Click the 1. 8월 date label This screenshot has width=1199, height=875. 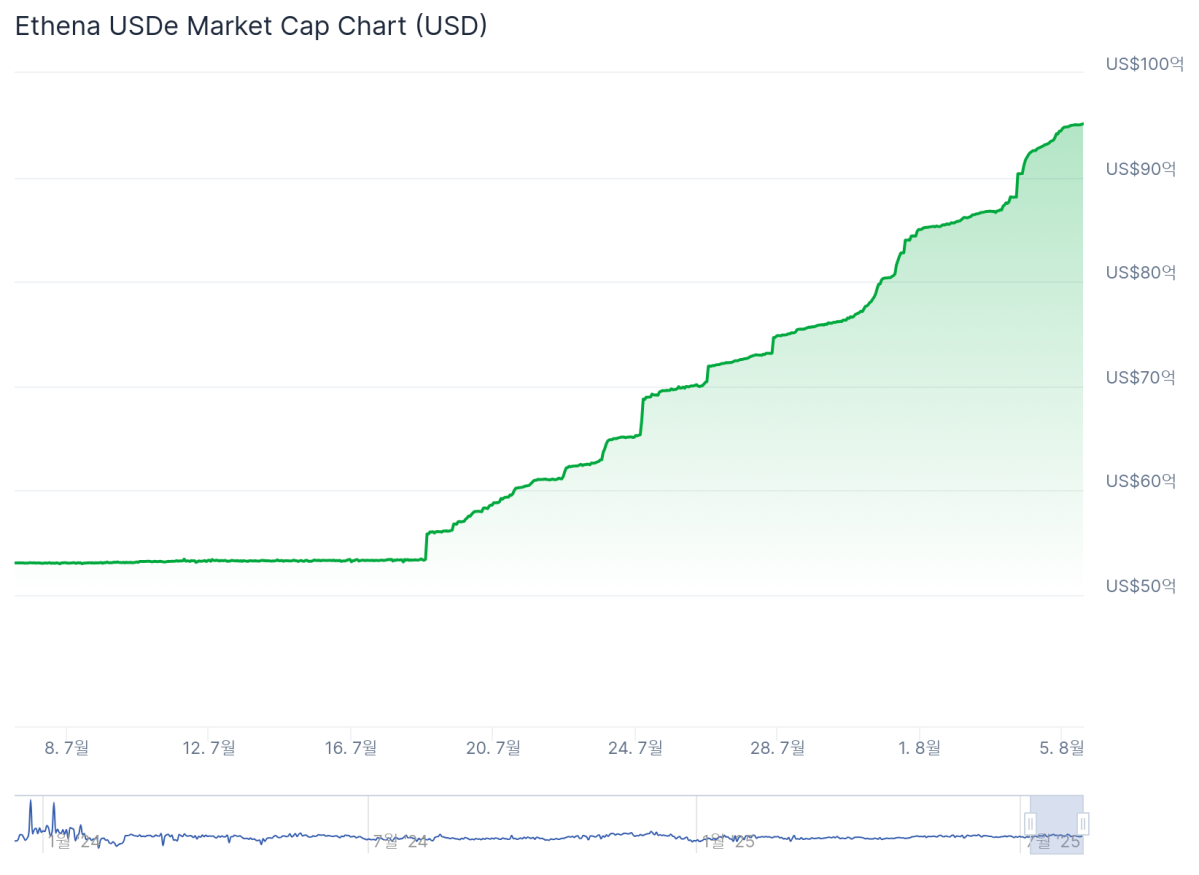click(919, 747)
